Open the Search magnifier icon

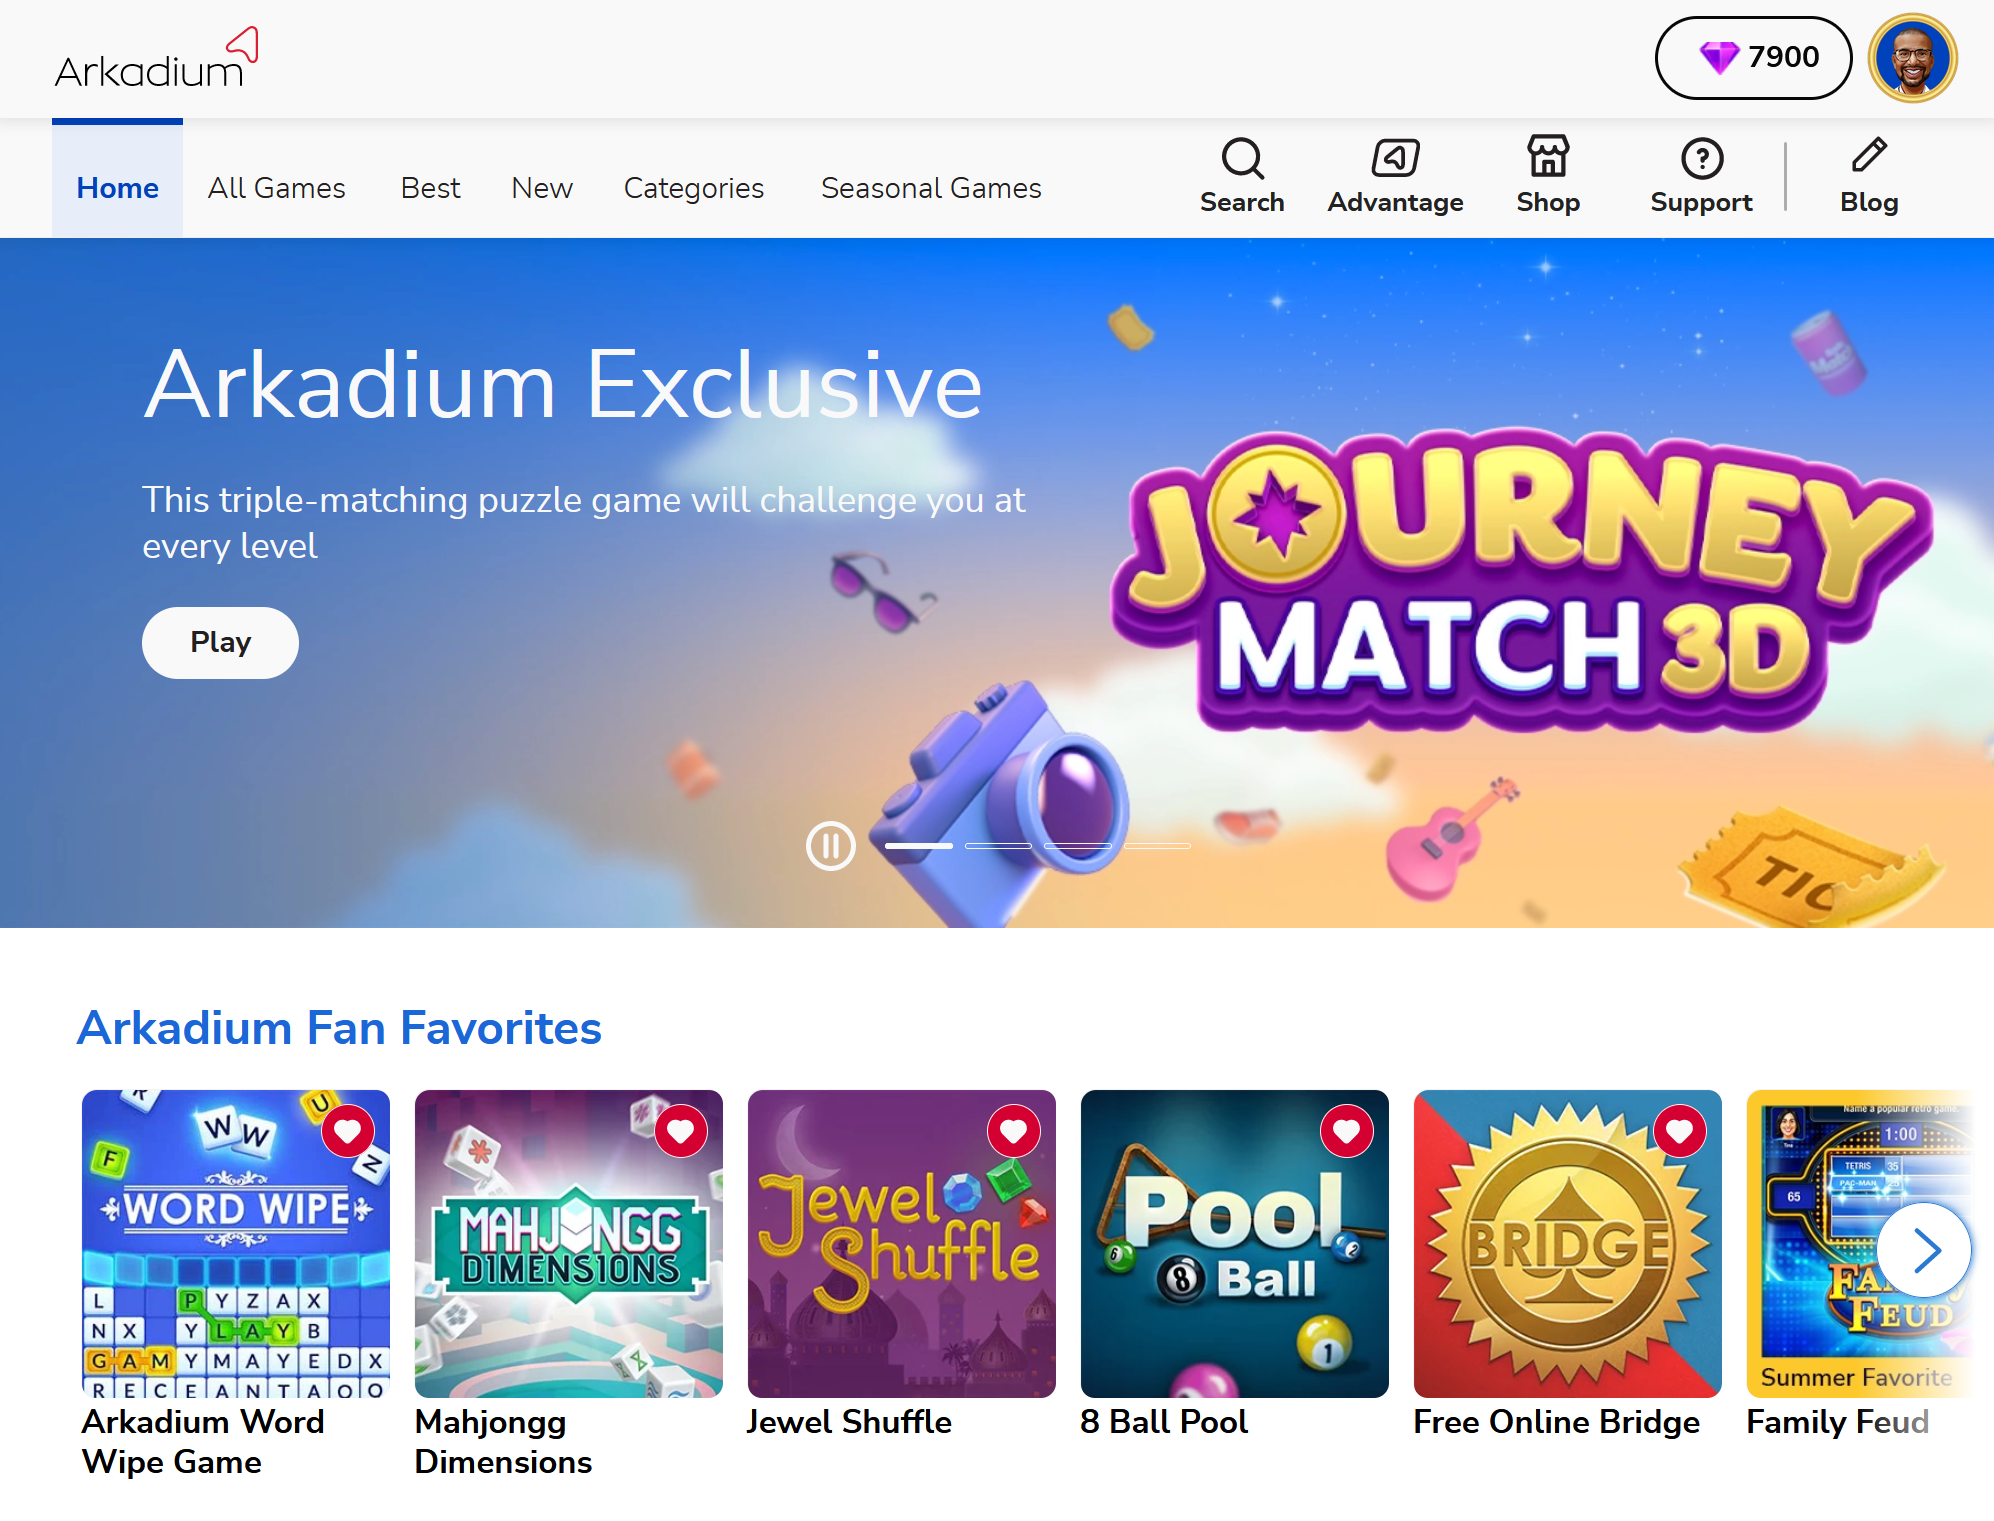[1242, 158]
